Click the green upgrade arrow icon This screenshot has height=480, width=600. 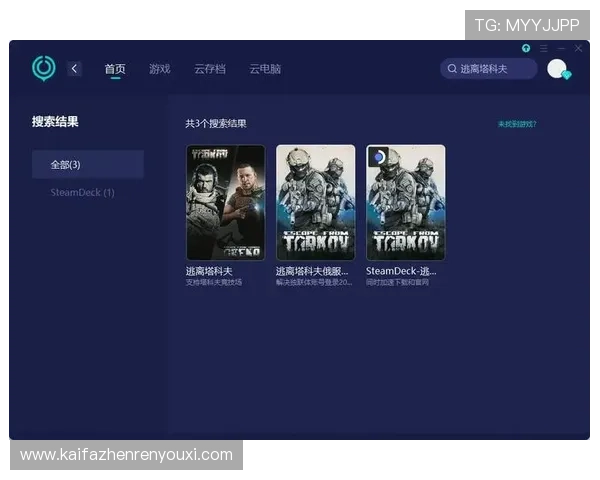526,48
